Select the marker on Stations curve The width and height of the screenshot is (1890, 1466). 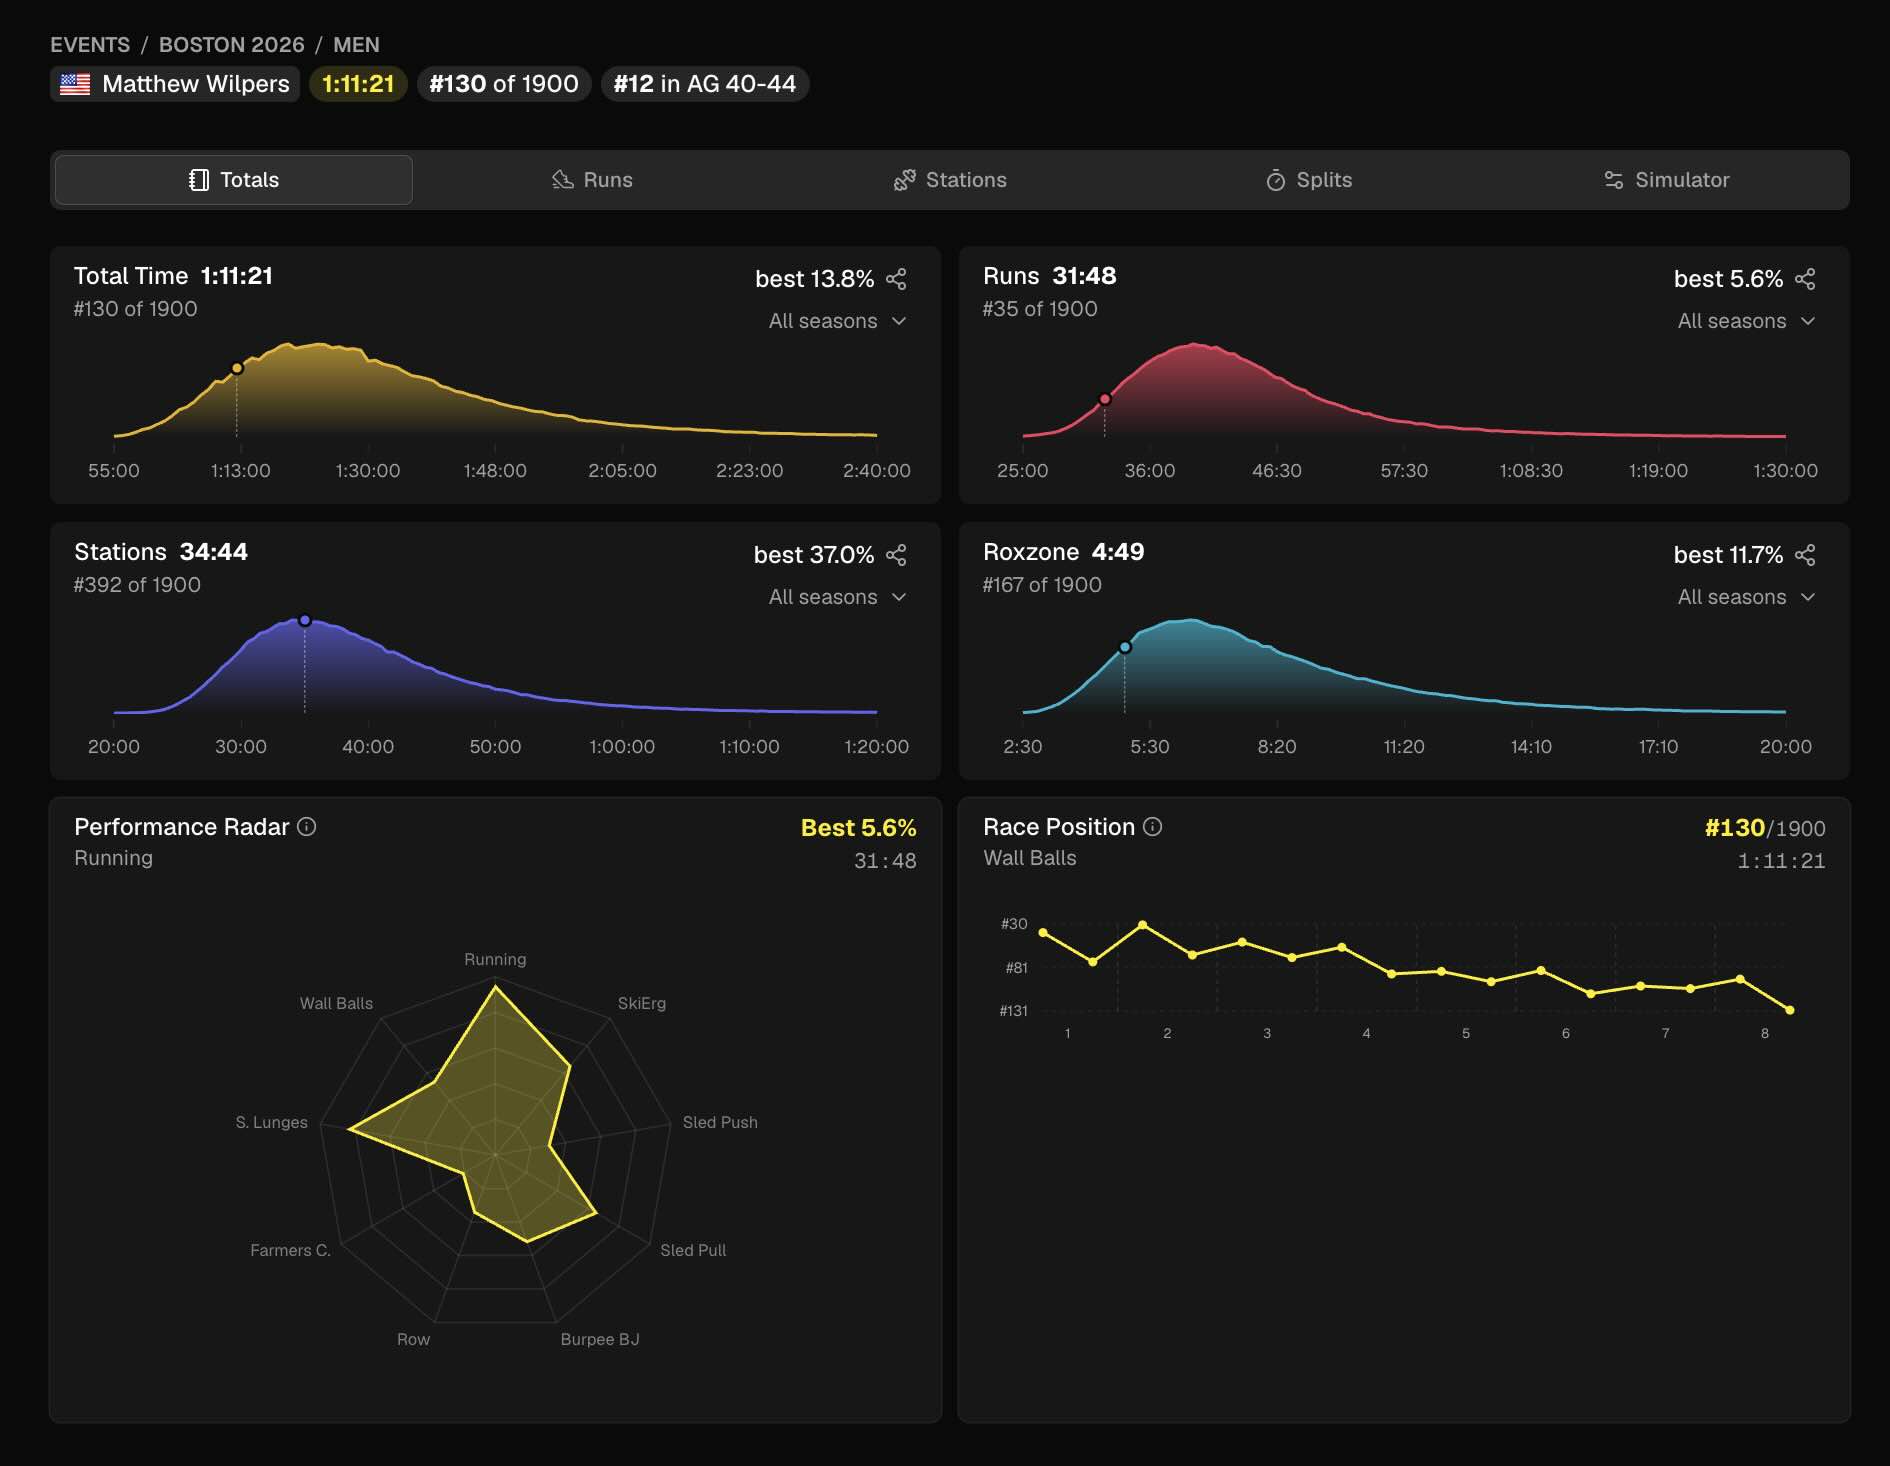click(x=305, y=620)
